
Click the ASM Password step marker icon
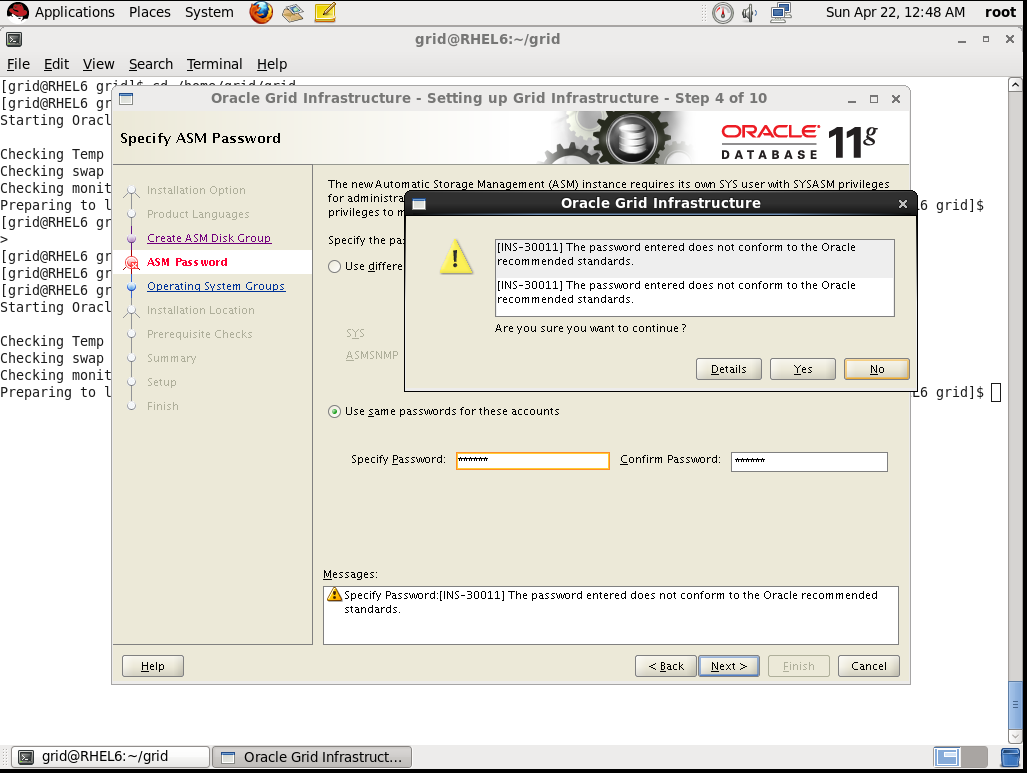click(x=132, y=263)
